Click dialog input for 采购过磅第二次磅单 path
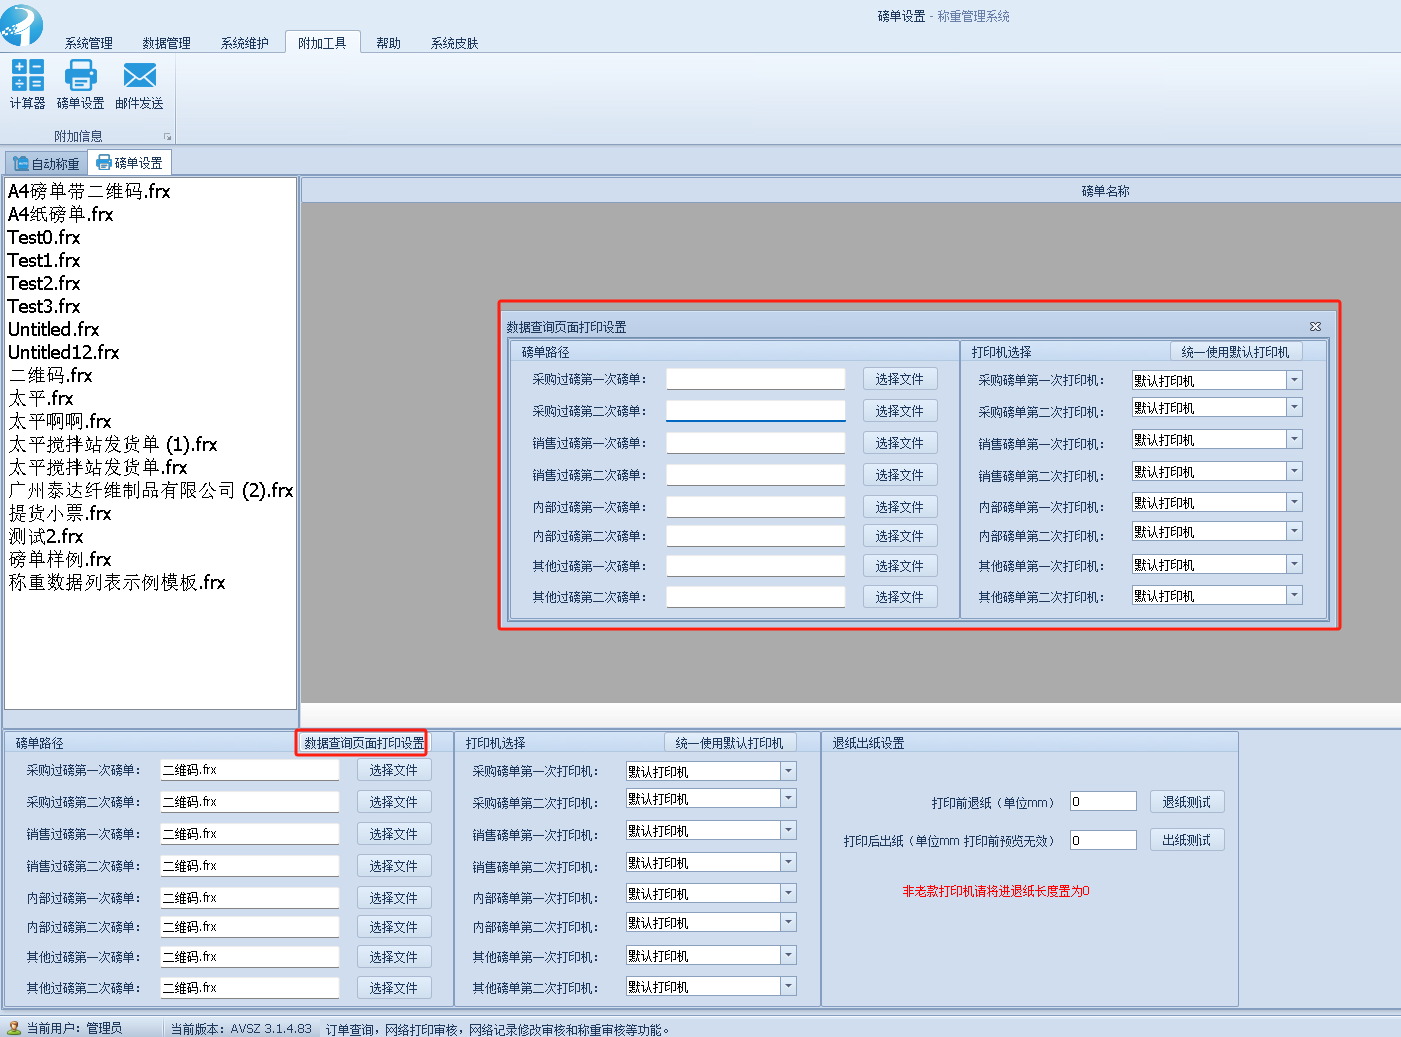Screen dimensions: 1401x1037 756,411
